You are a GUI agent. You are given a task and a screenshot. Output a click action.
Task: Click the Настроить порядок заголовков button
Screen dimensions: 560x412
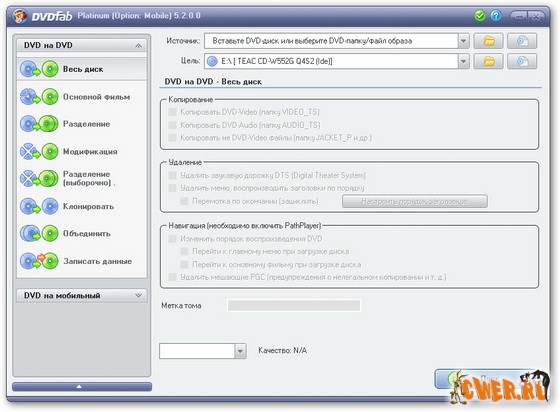(415, 201)
